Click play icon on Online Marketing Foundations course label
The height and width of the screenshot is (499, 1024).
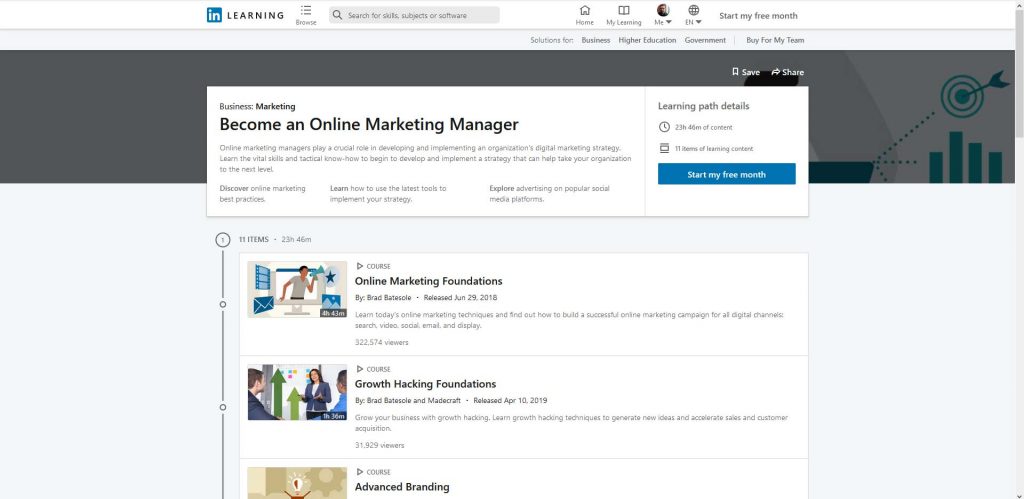point(359,266)
